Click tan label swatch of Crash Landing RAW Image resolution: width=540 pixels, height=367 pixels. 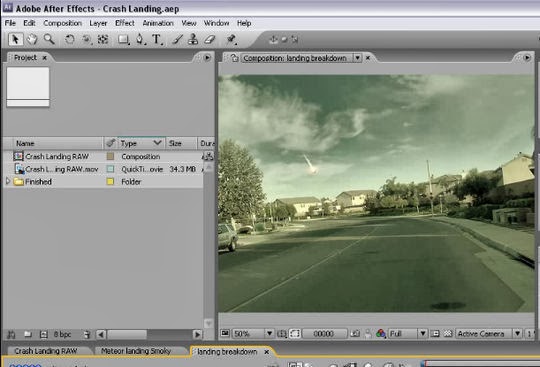point(110,156)
